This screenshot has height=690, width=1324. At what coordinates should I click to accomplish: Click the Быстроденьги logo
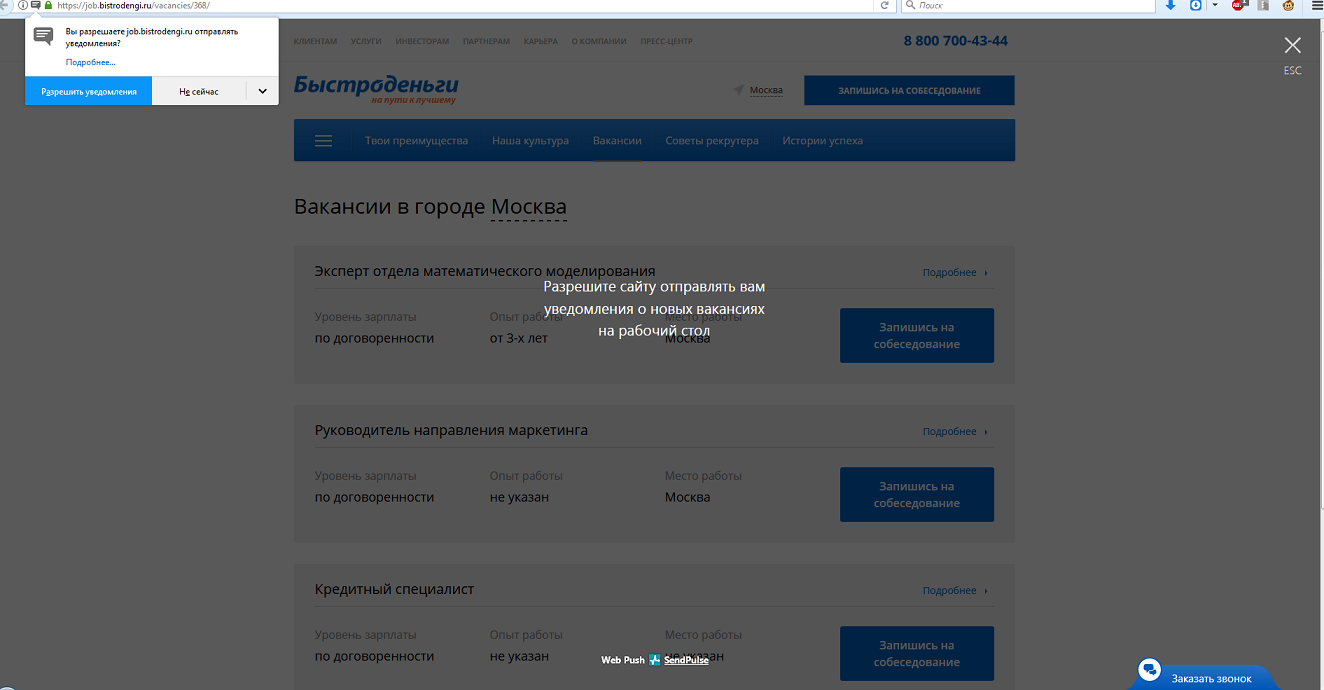coord(376,88)
